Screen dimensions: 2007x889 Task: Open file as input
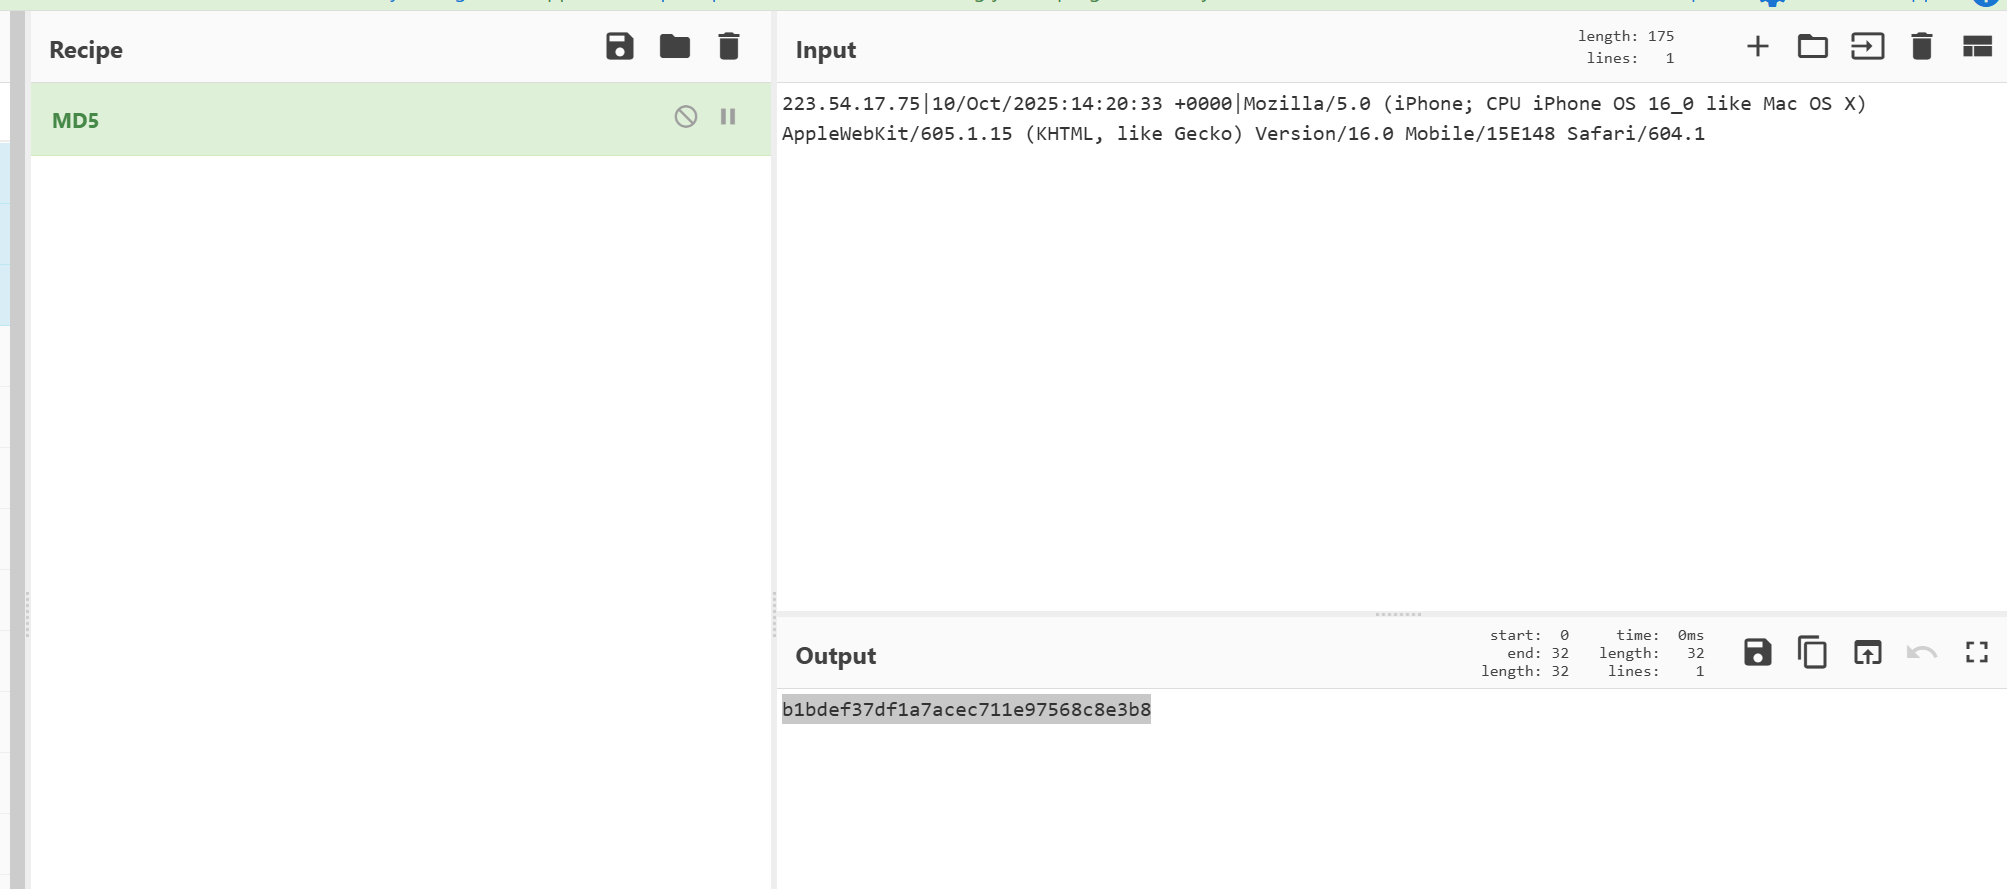tap(1868, 46)
